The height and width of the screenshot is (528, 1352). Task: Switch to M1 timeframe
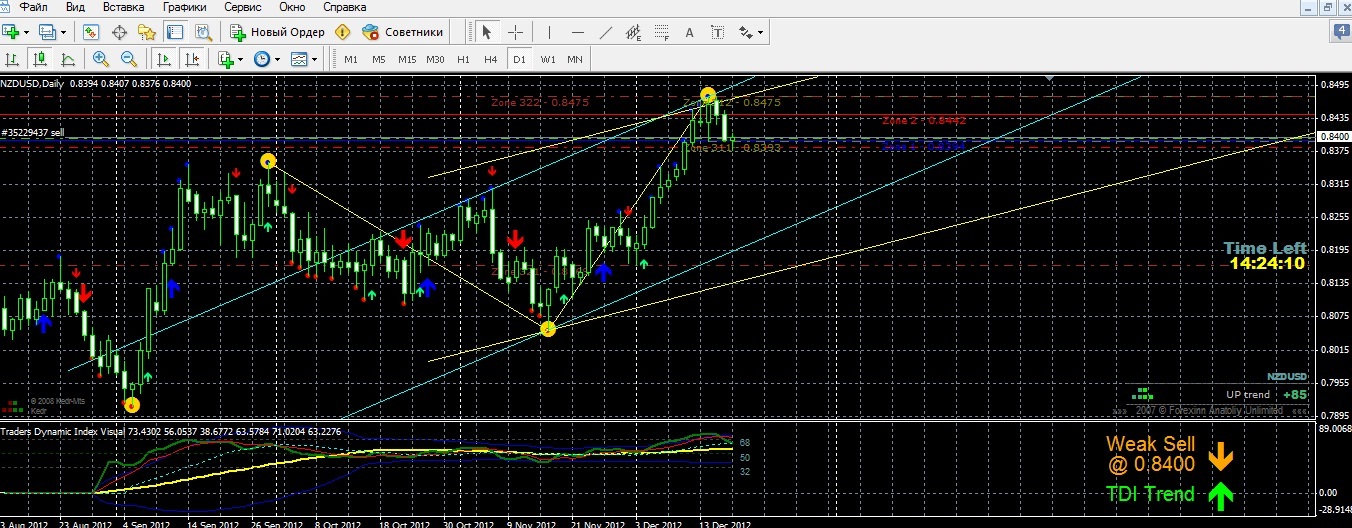point(351,59)
